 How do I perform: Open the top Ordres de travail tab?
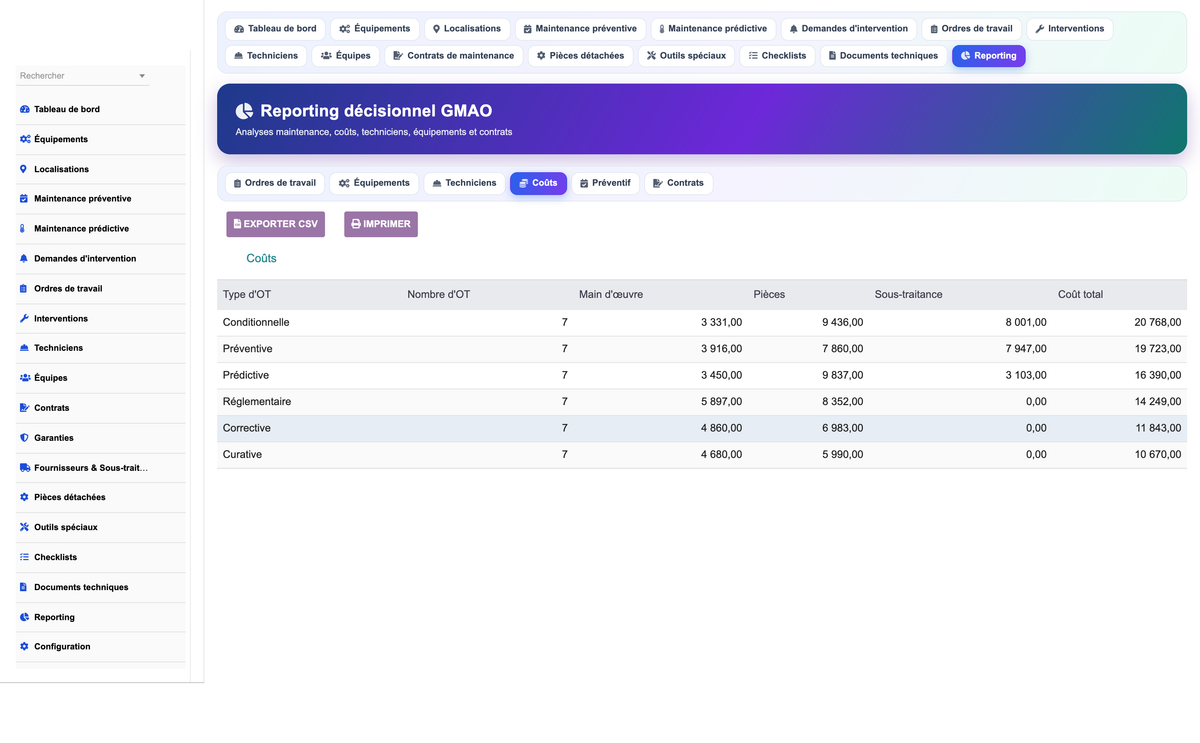coord(974,29)
